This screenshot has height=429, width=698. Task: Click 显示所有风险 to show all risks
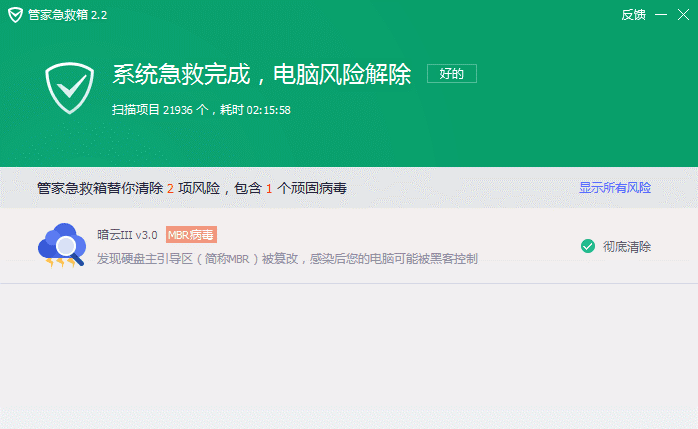pyautogui.click(x=615, y=188)
